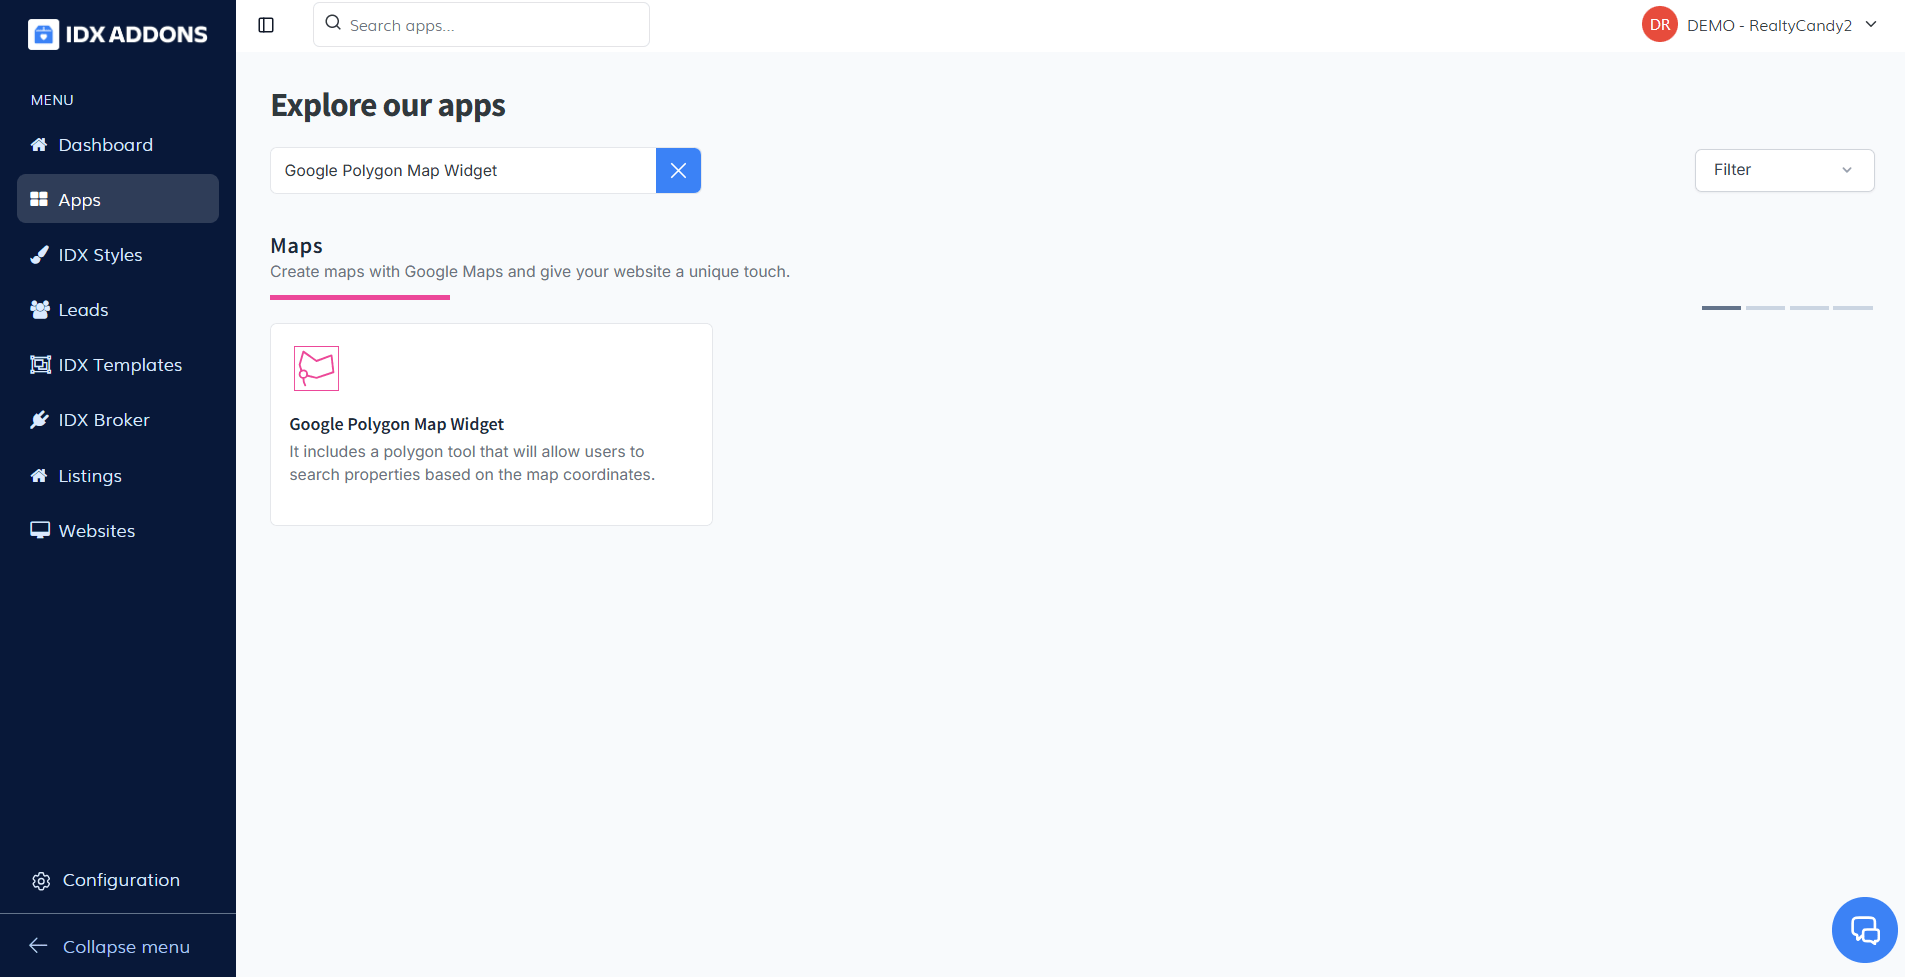The image size is (1905, 977).
Task: Click the Leads people icon
Action: pyautogui.click(x=40, y=310)
